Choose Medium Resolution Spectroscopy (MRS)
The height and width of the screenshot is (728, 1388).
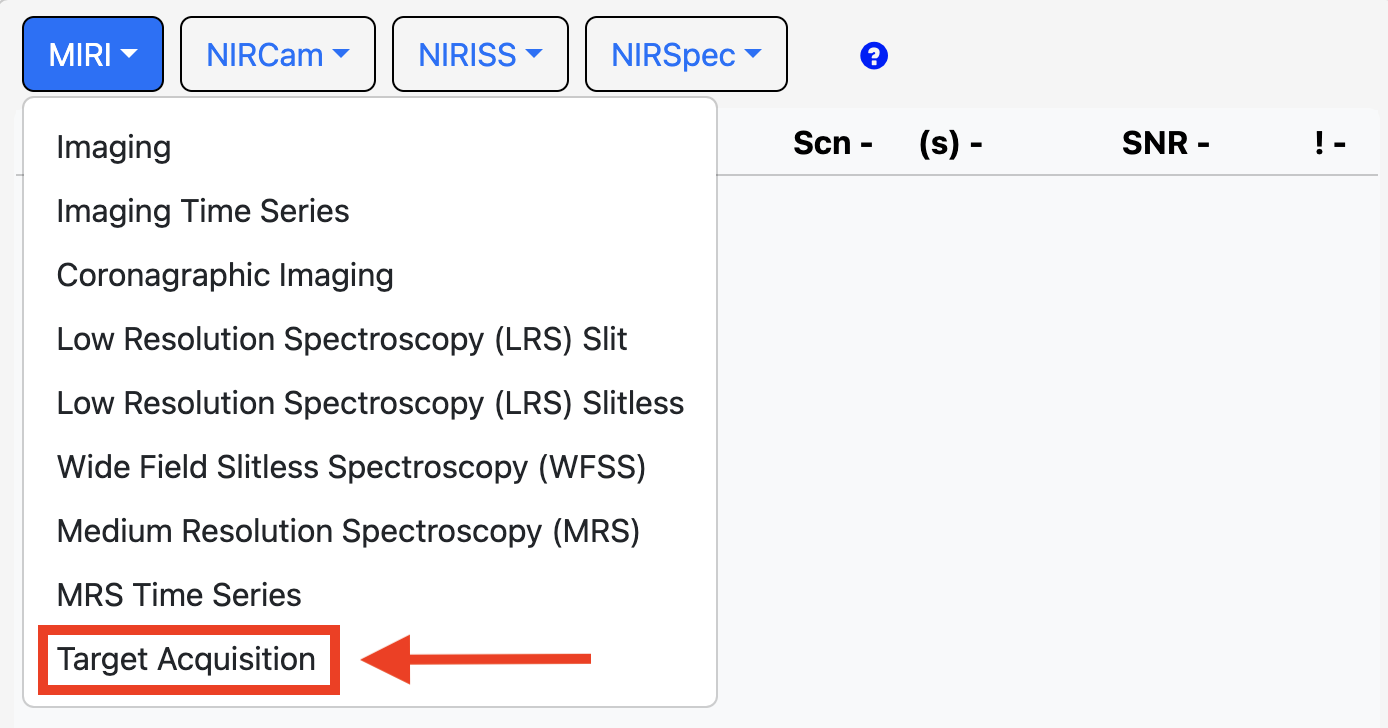[x=348, y=531]
